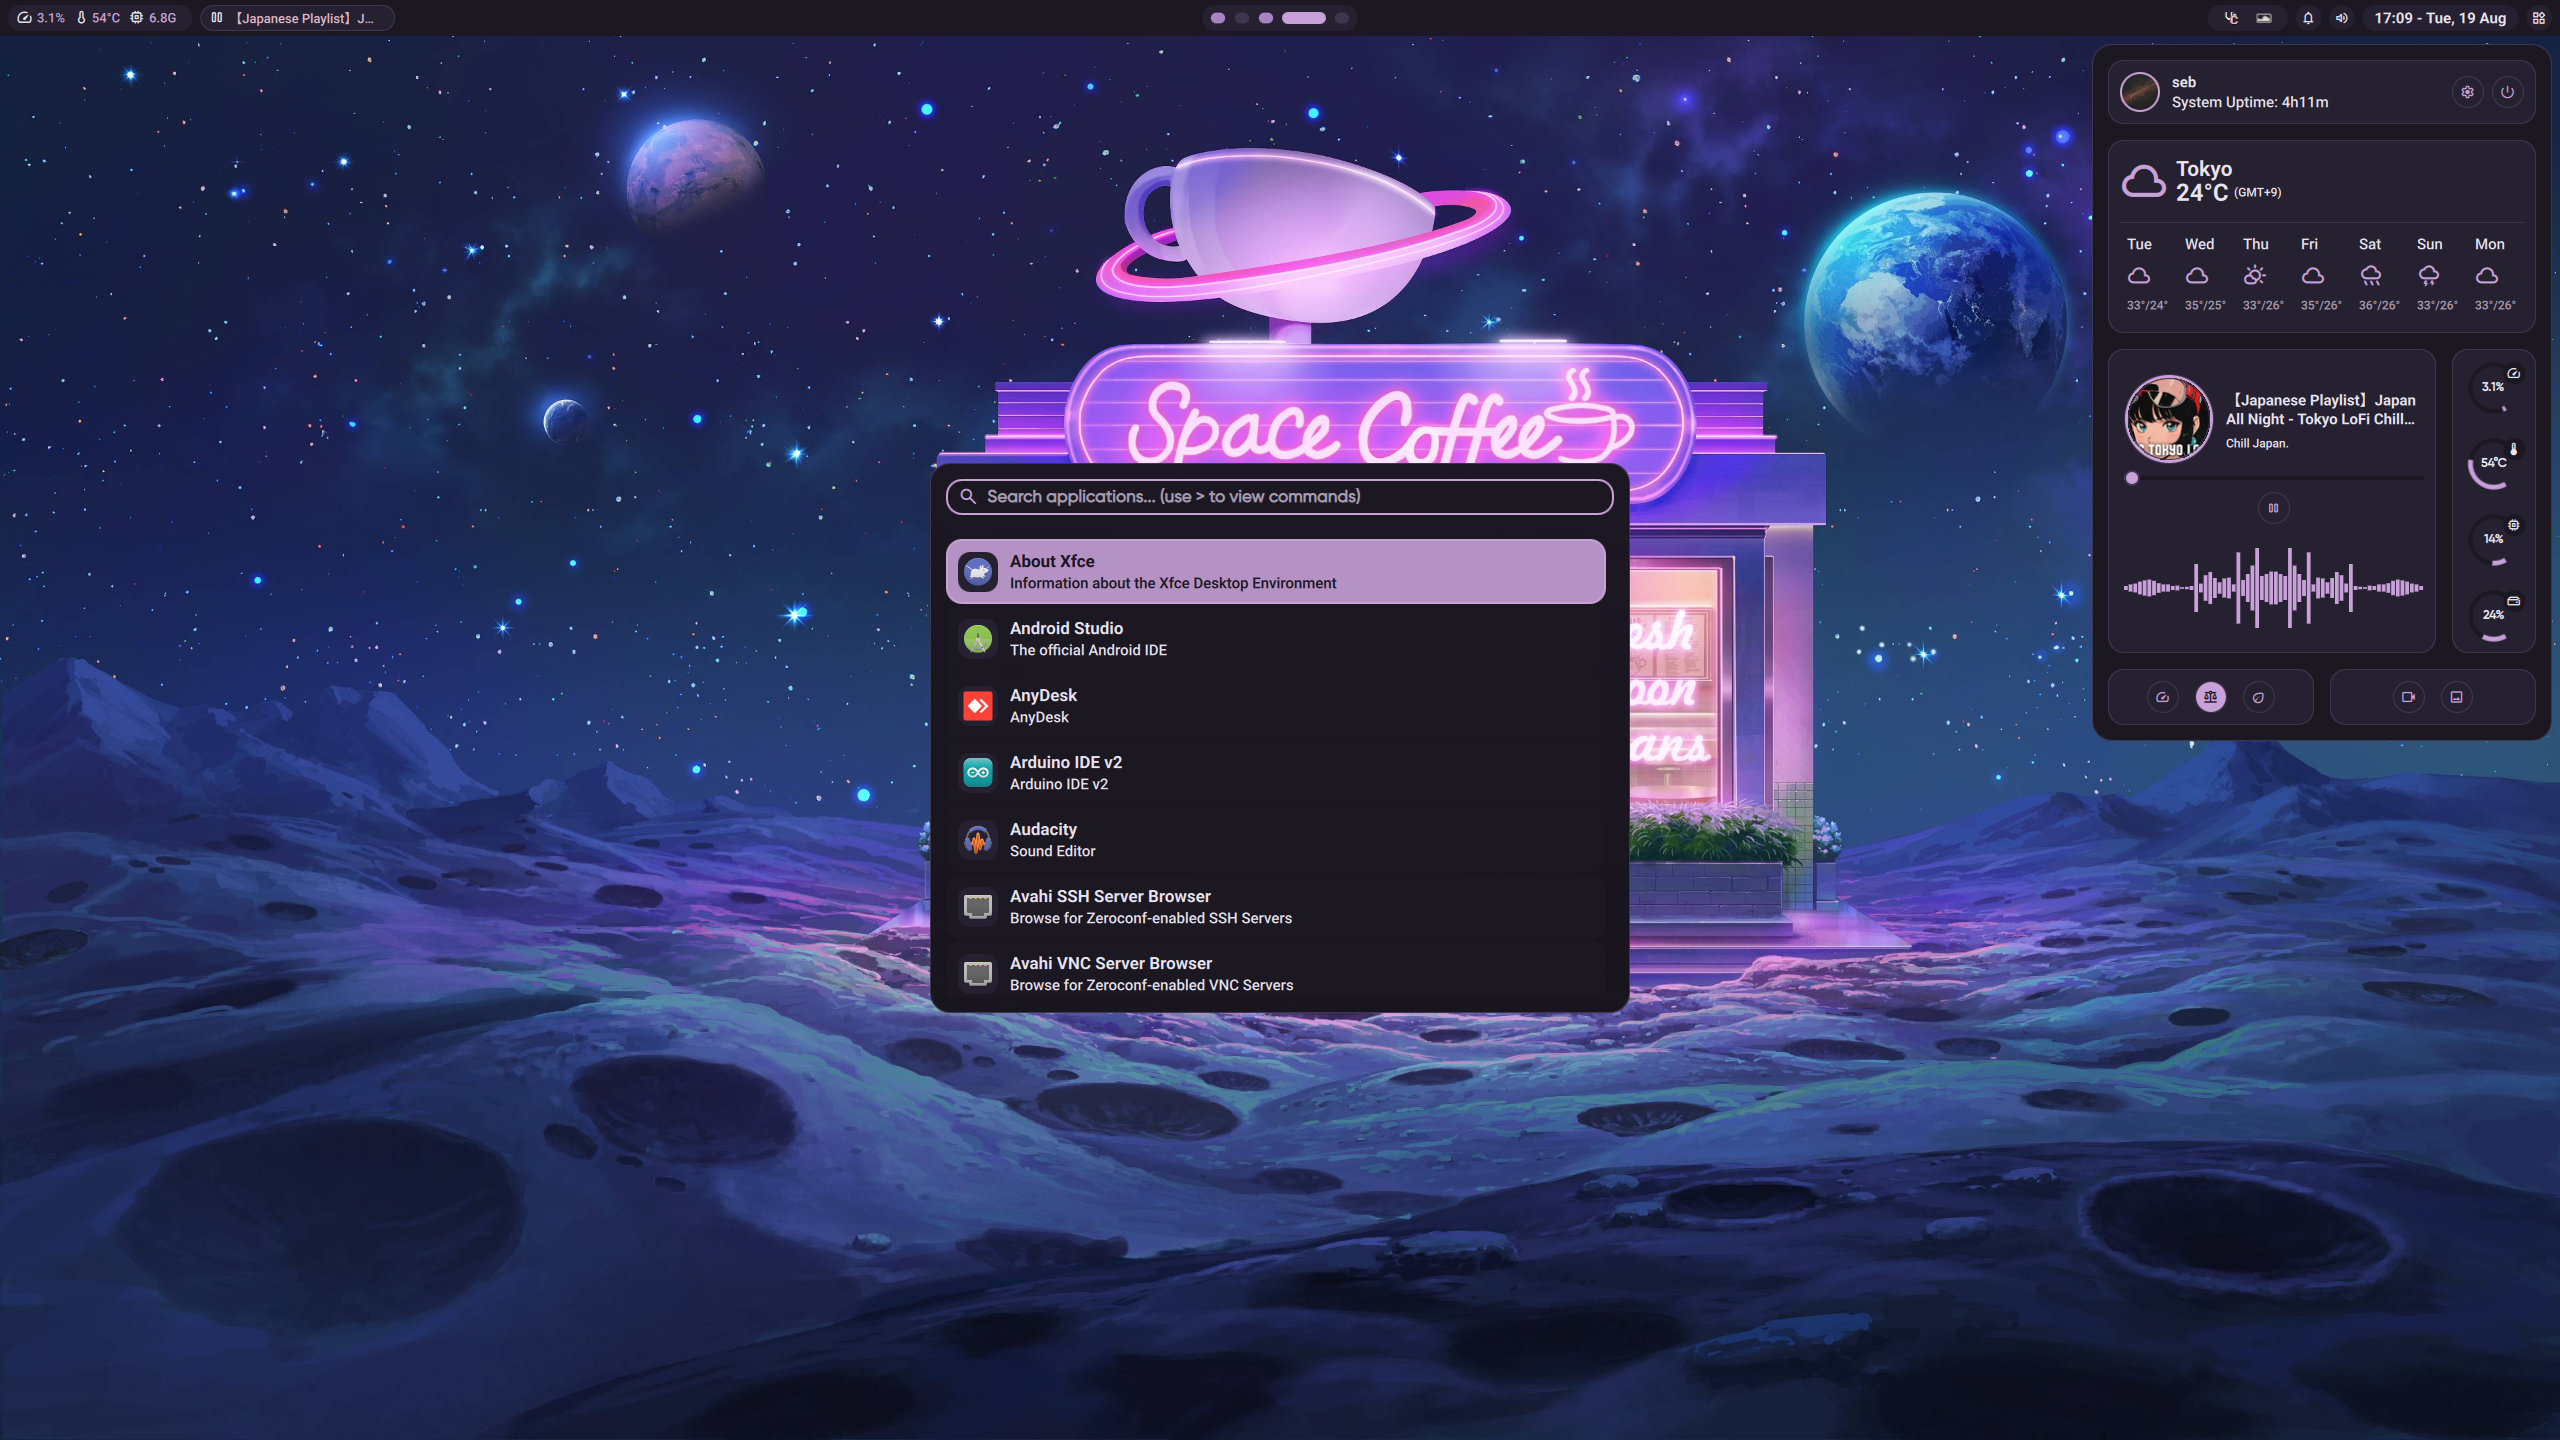This screenshot has width=2560, height=1440.
Task: Open settings gear next to the seb profile
Action: (x=2468, y=91)
